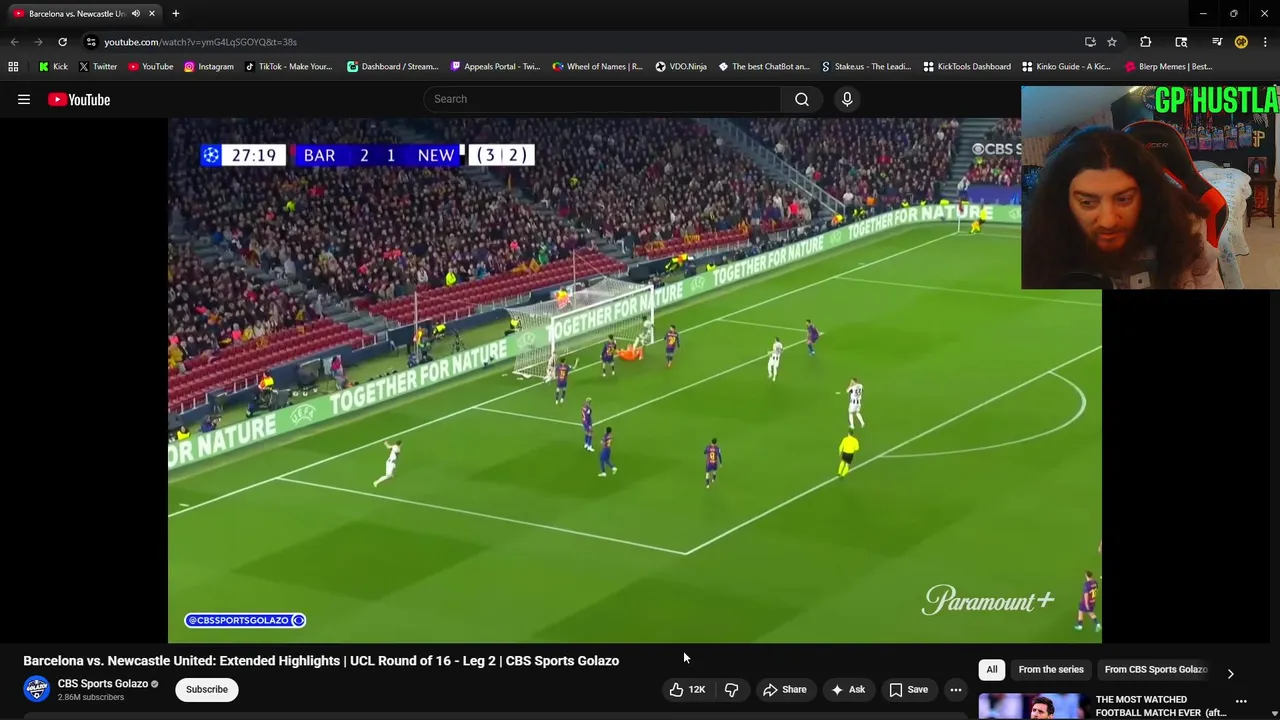Screen dimensions: 1280x720
Task: Close the Barcelona vs. Newcastle tab
Action: pyautogui.click(x=152, y=13)
